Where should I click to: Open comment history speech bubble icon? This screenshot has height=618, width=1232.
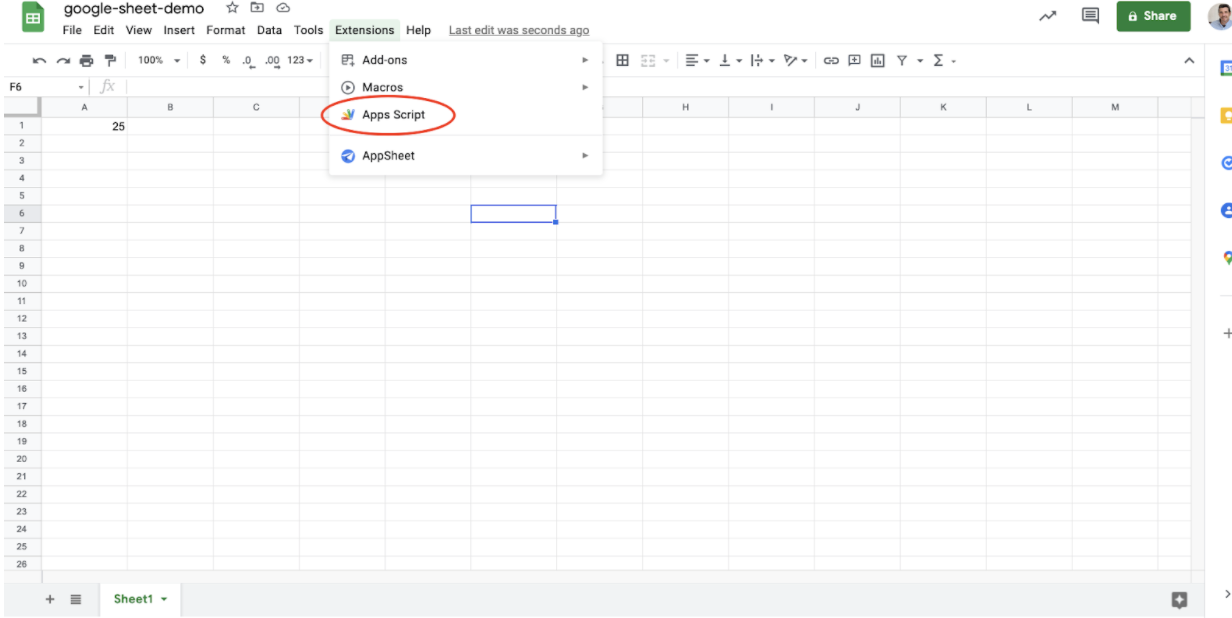tap(1090, 16)
